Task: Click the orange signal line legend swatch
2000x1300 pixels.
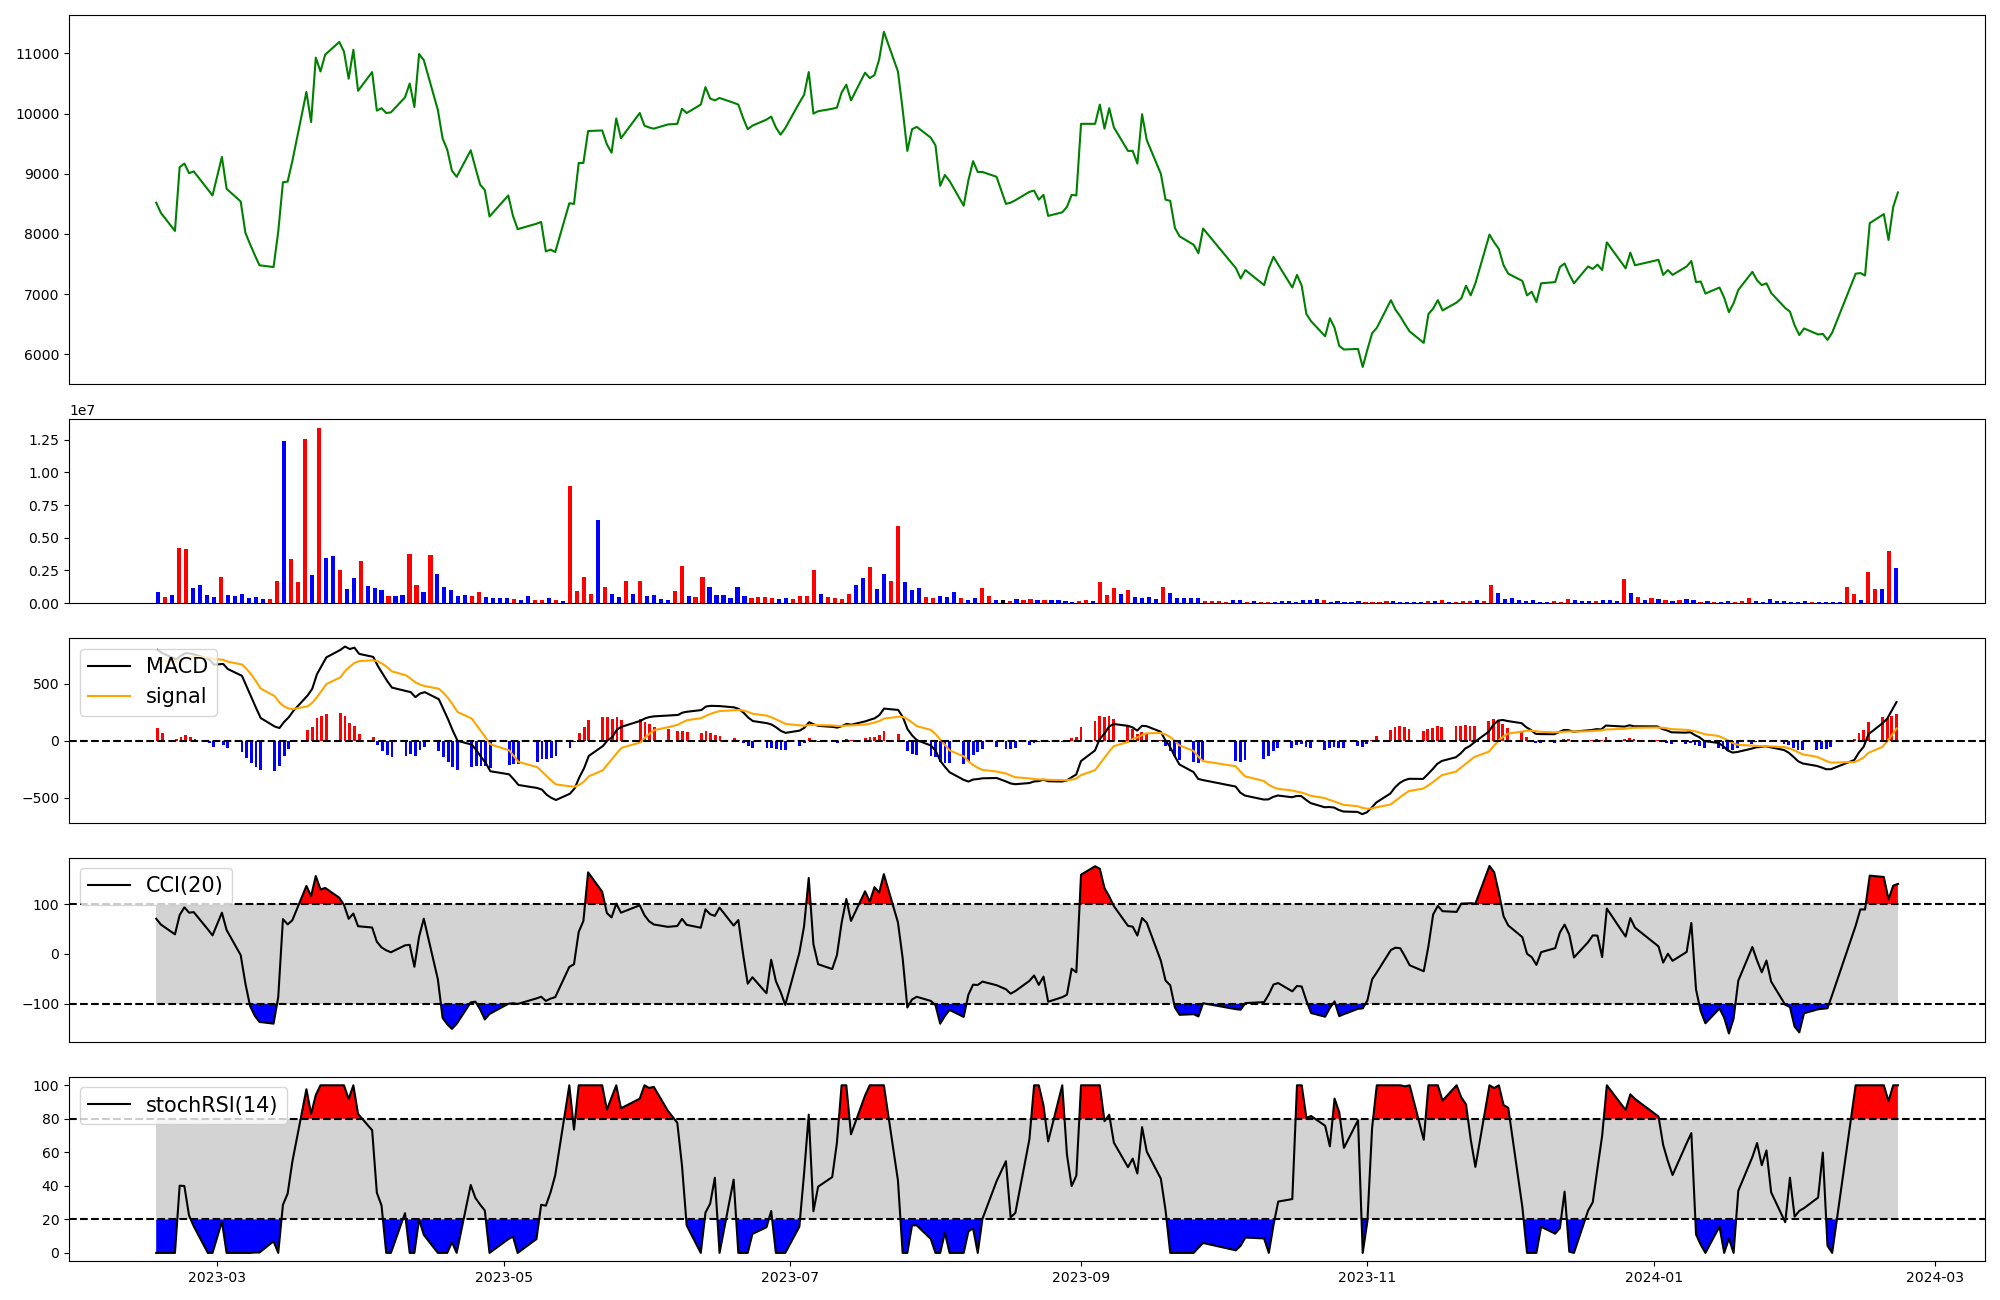Action: pos(110,696)
